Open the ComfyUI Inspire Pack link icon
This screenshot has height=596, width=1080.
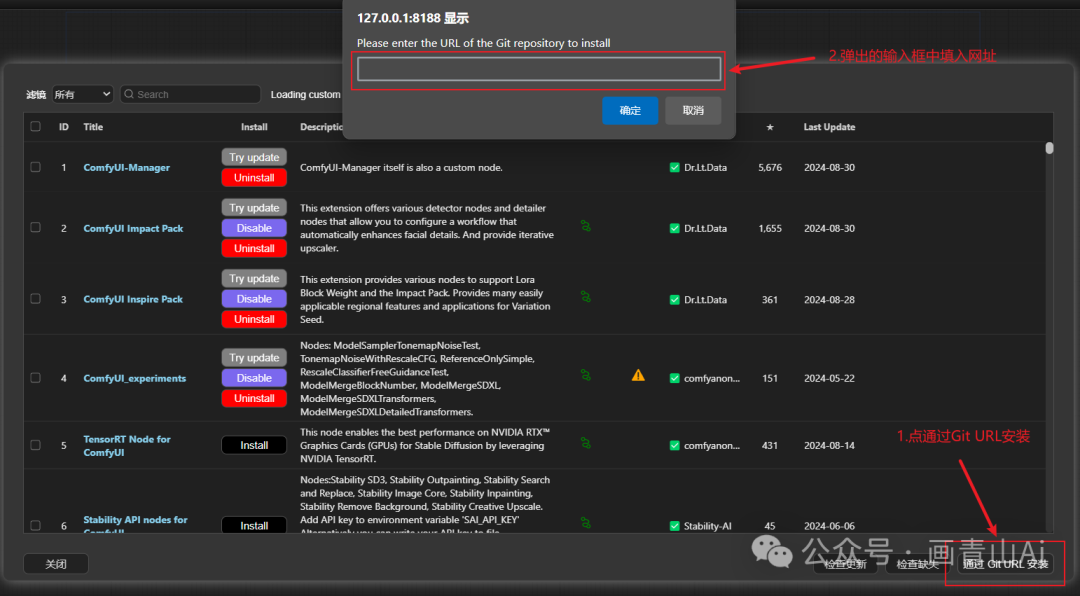pyautogui.click(x=585, y=297)
